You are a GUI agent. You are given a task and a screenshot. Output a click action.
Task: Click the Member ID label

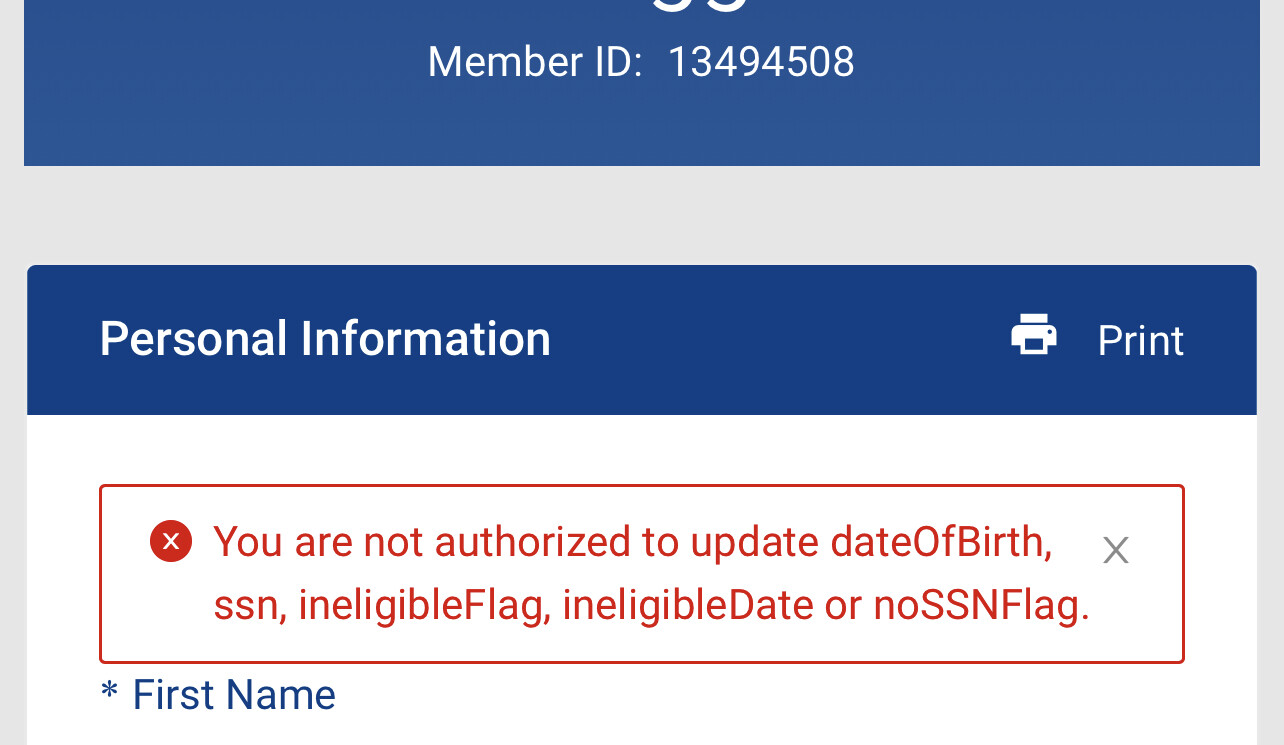534,62
